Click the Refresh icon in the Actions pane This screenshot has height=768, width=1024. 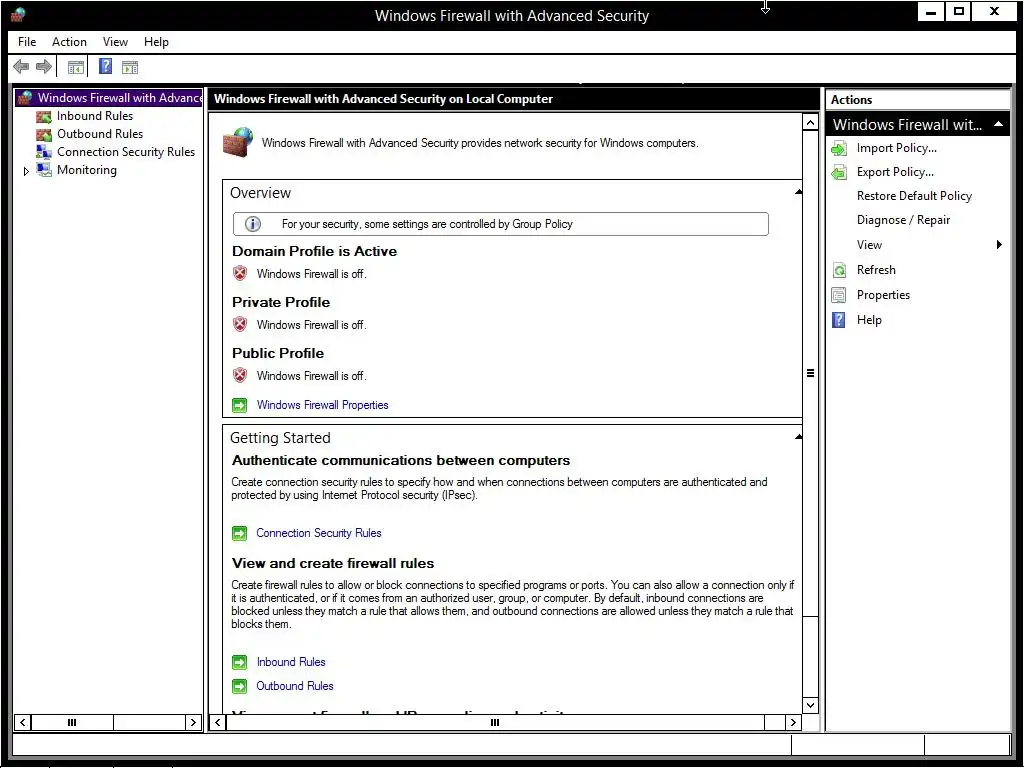pos(839,270)
